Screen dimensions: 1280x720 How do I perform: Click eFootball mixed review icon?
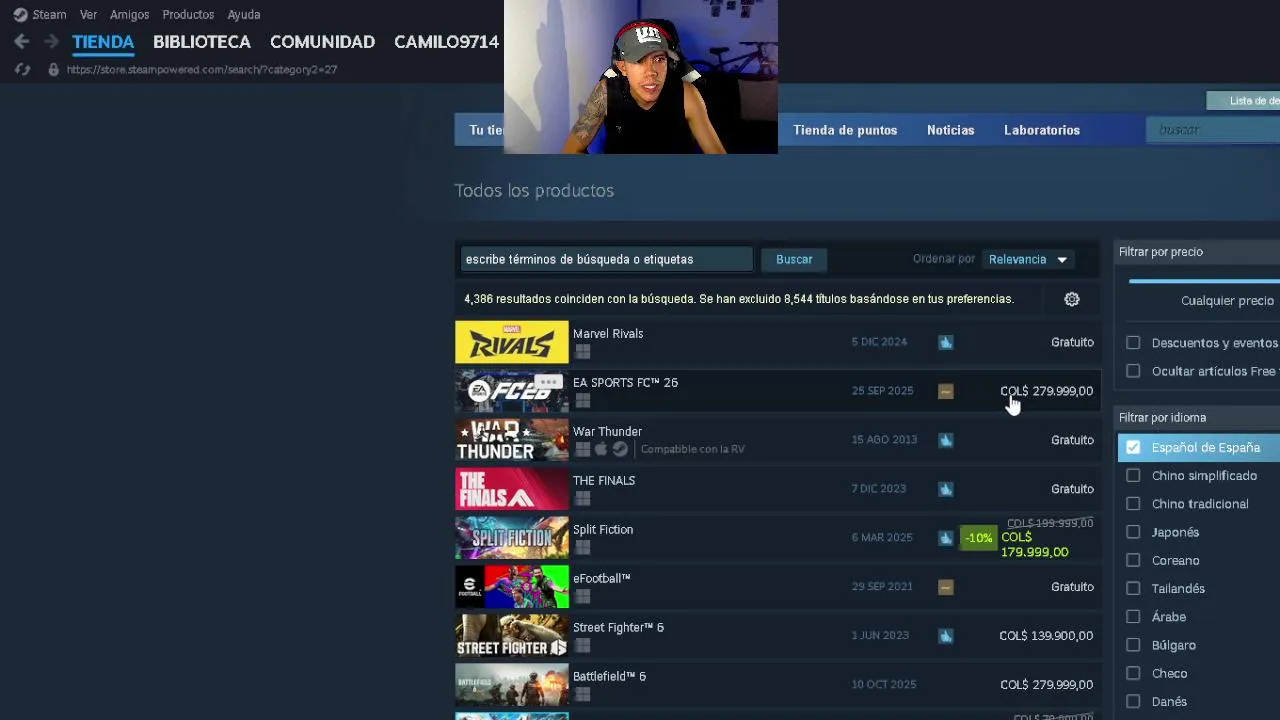coord(946,587)
